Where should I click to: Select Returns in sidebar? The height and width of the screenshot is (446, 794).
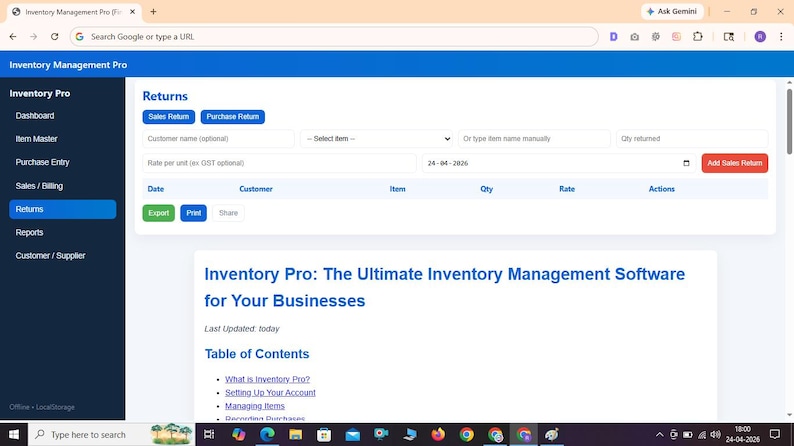click(62, 209)
